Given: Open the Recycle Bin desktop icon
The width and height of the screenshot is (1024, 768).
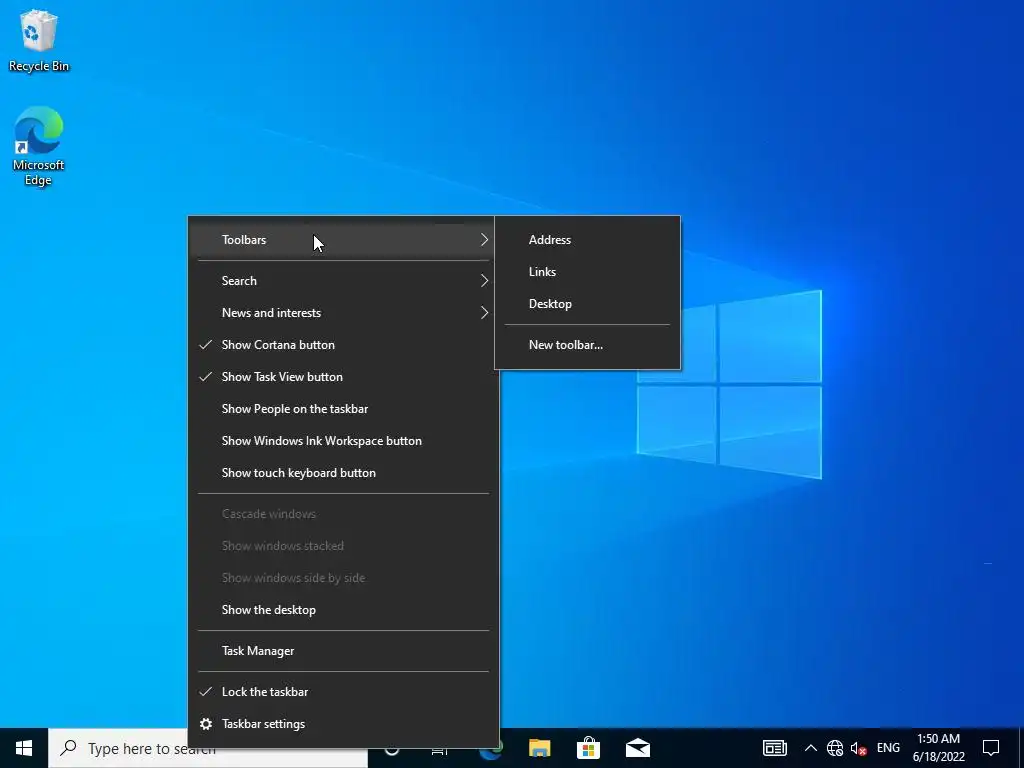Looking at the screenshot, I should point(39,40).
